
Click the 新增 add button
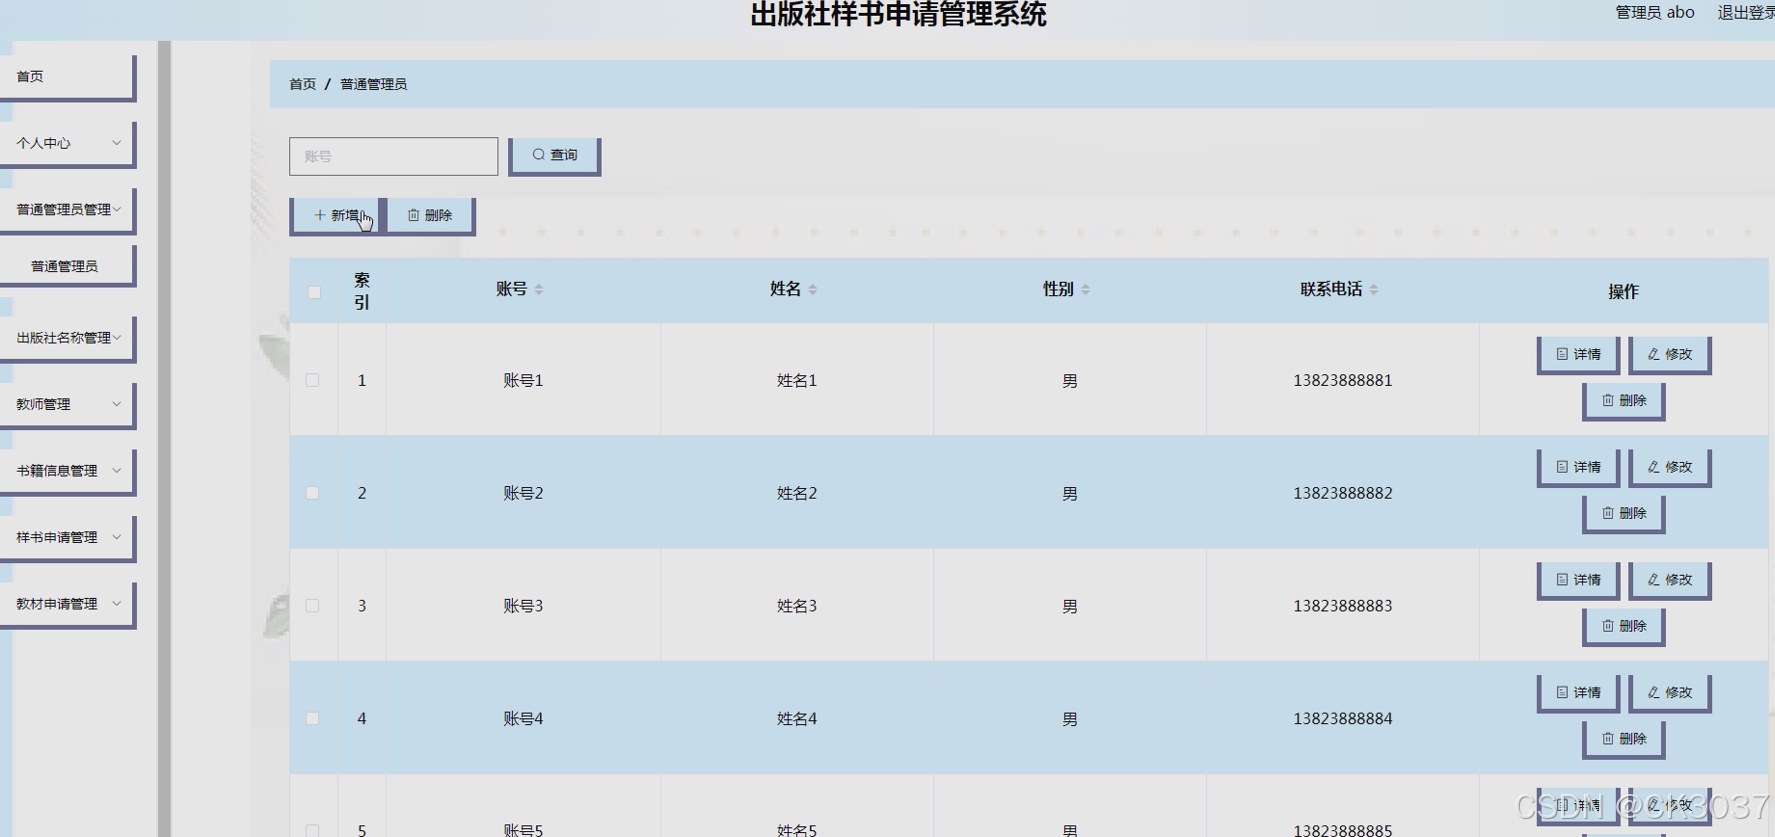pos(336,215)
